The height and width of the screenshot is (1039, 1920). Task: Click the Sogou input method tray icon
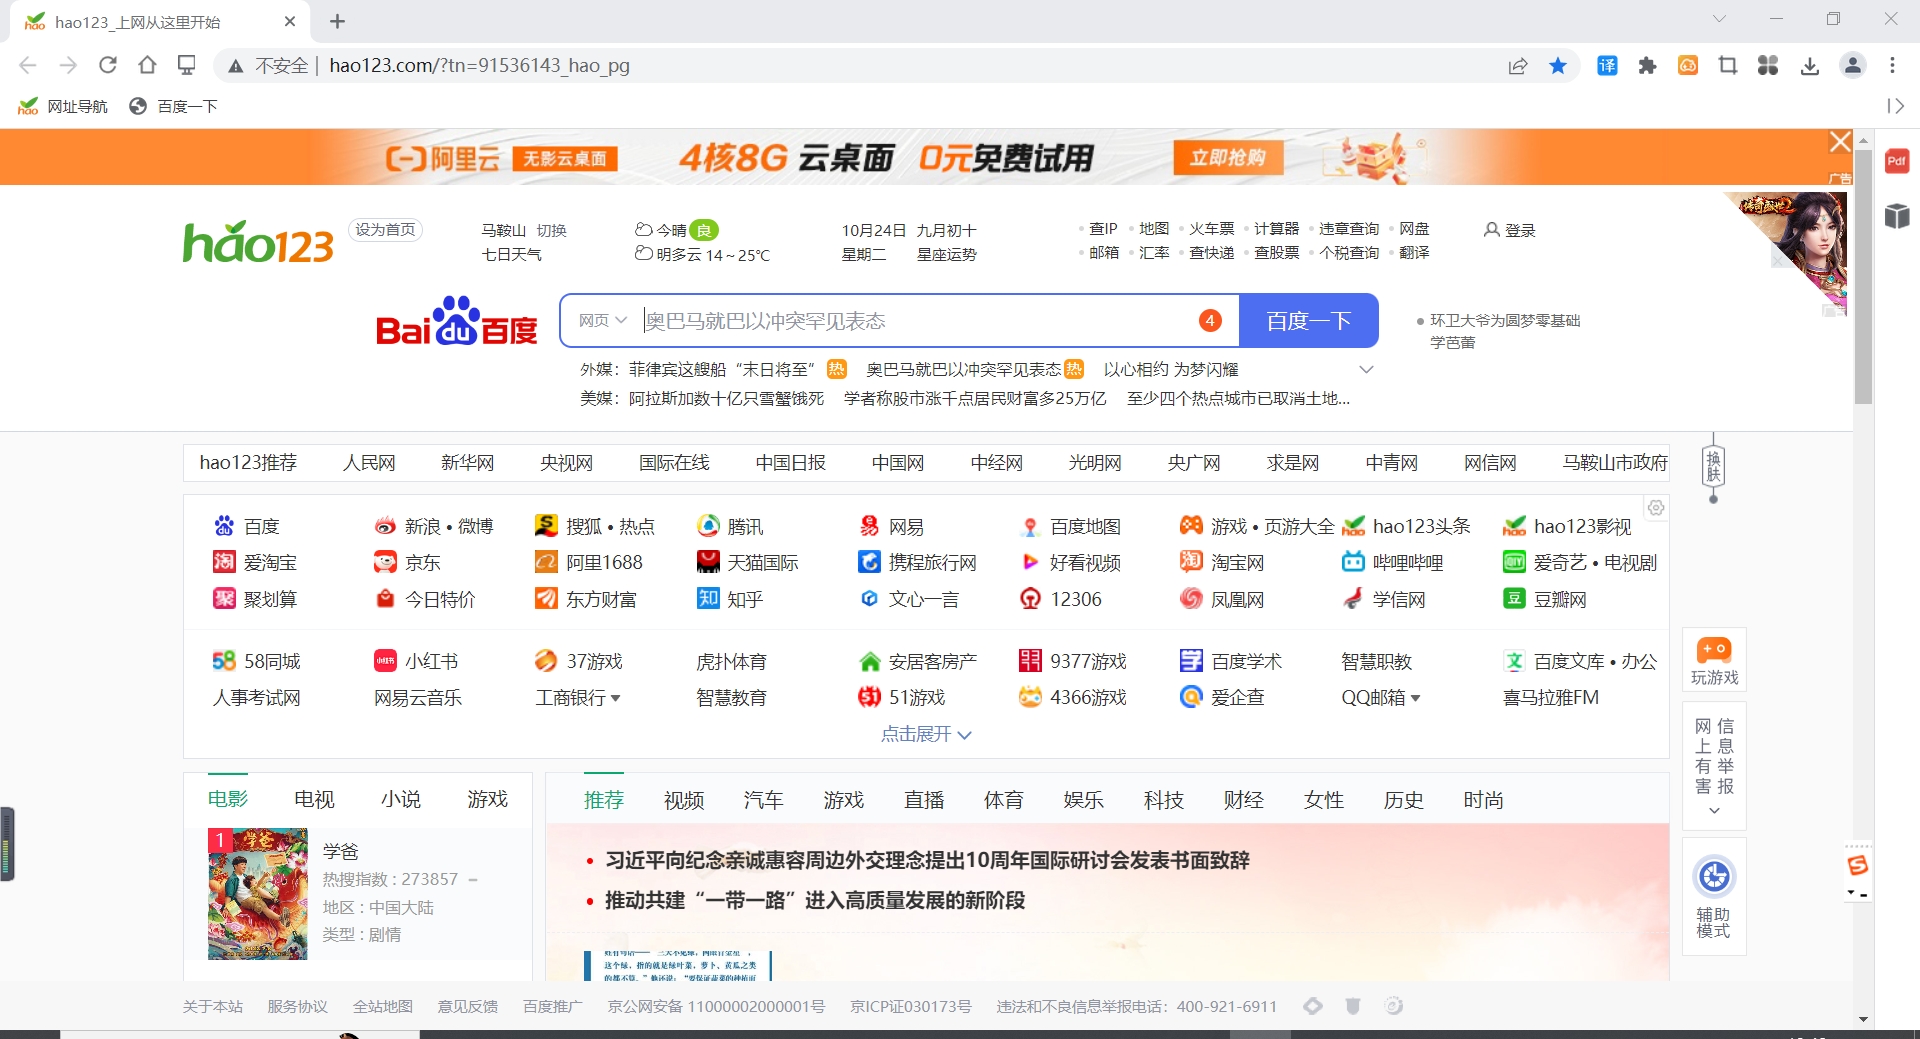tap(1858, 866)
